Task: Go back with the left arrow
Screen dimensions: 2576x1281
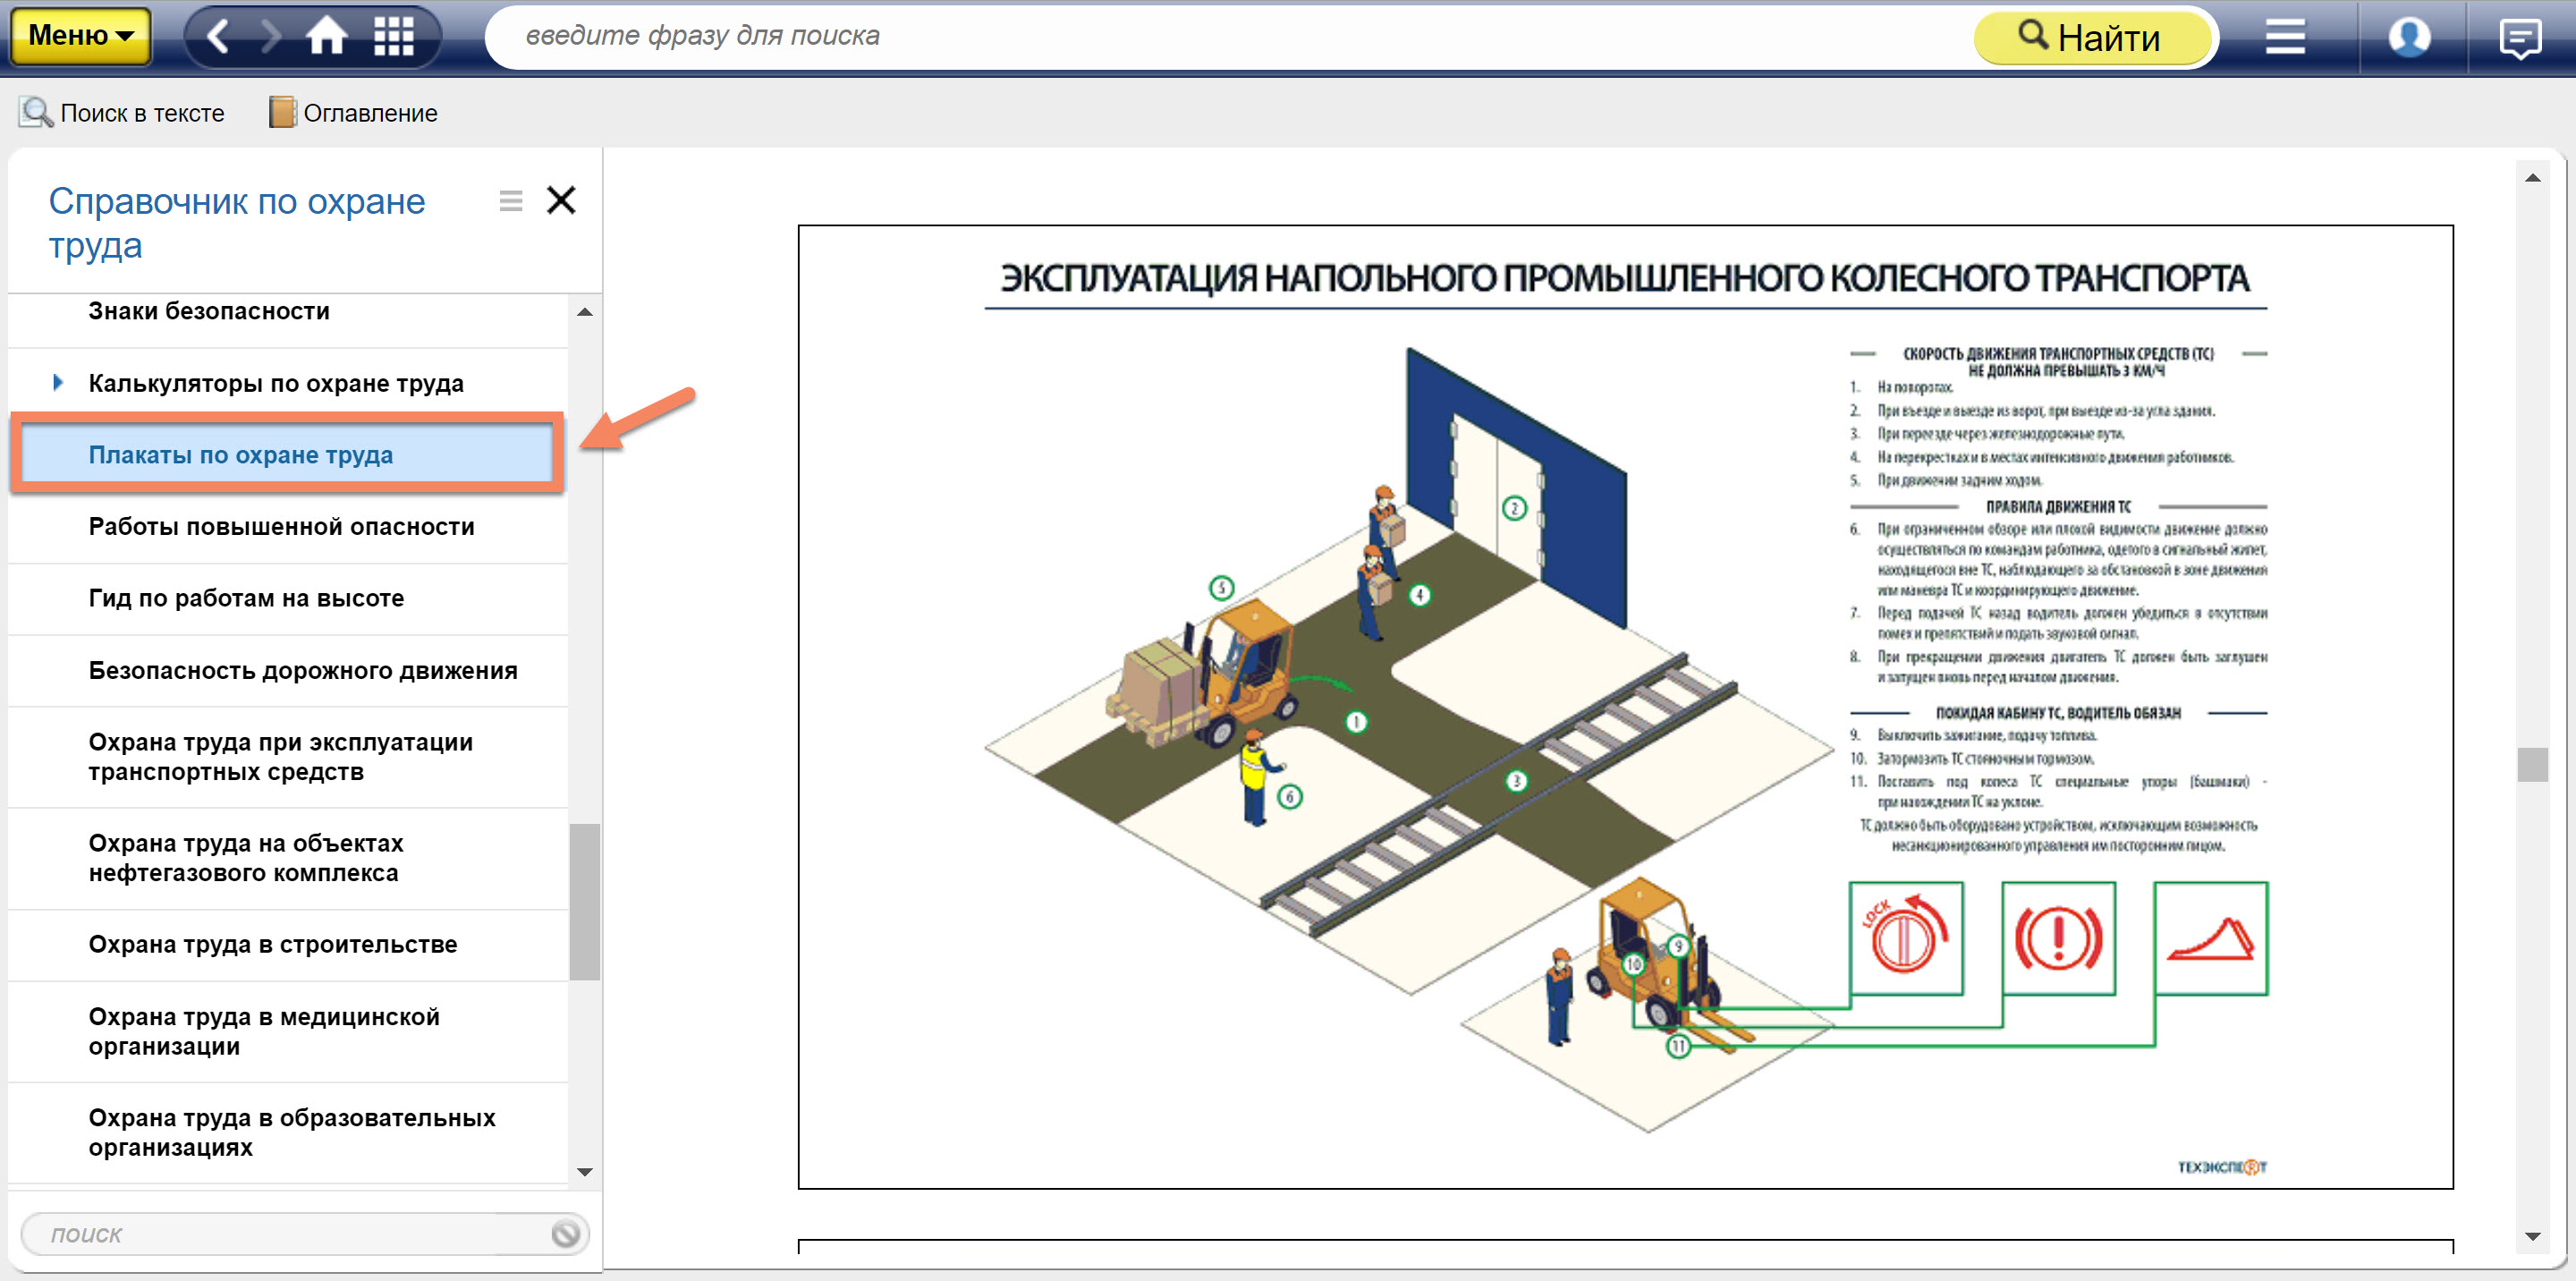Action: 219,37
